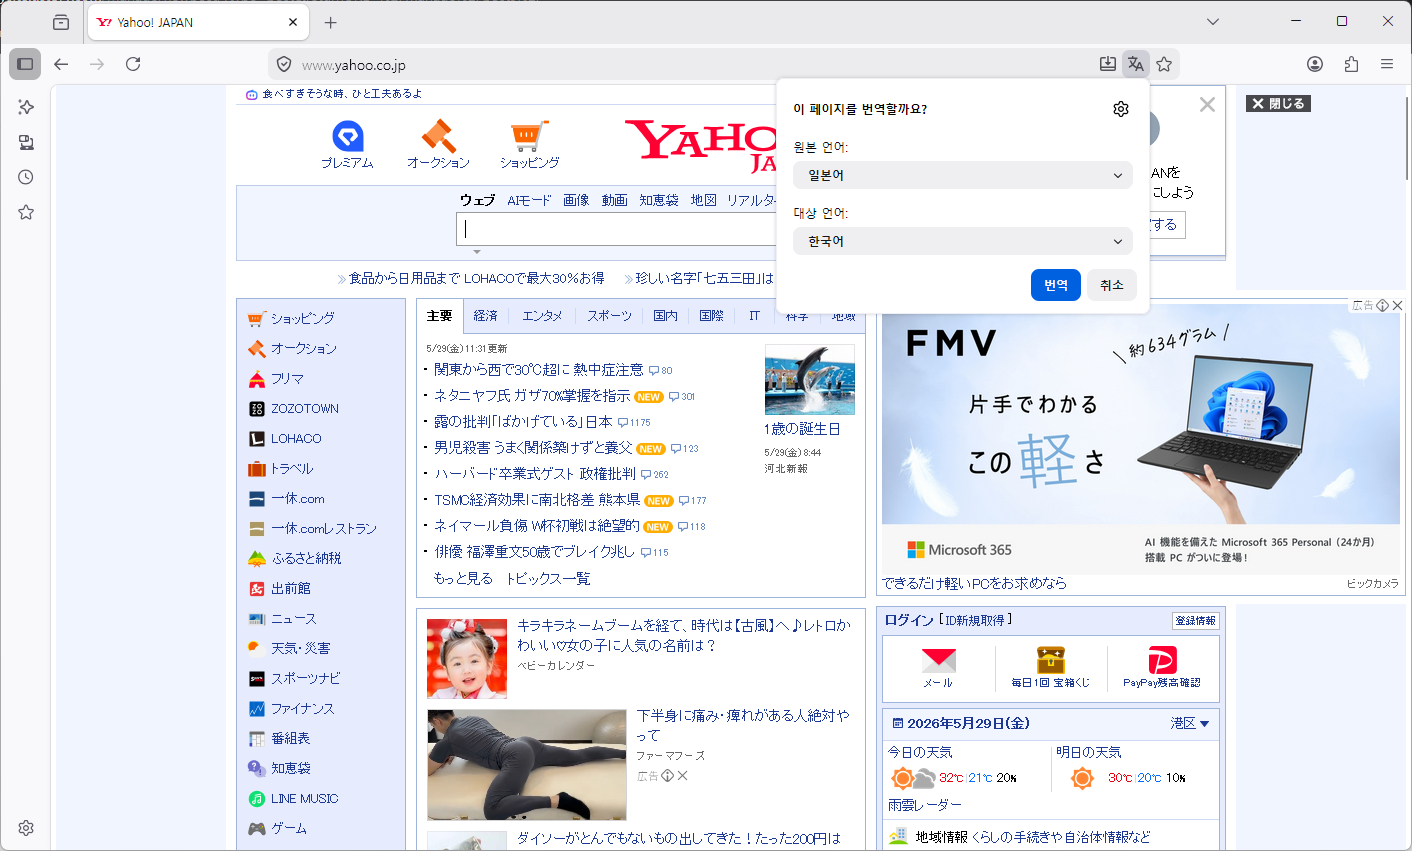Open the baby in kimono article thumbnail

(467, 658)
